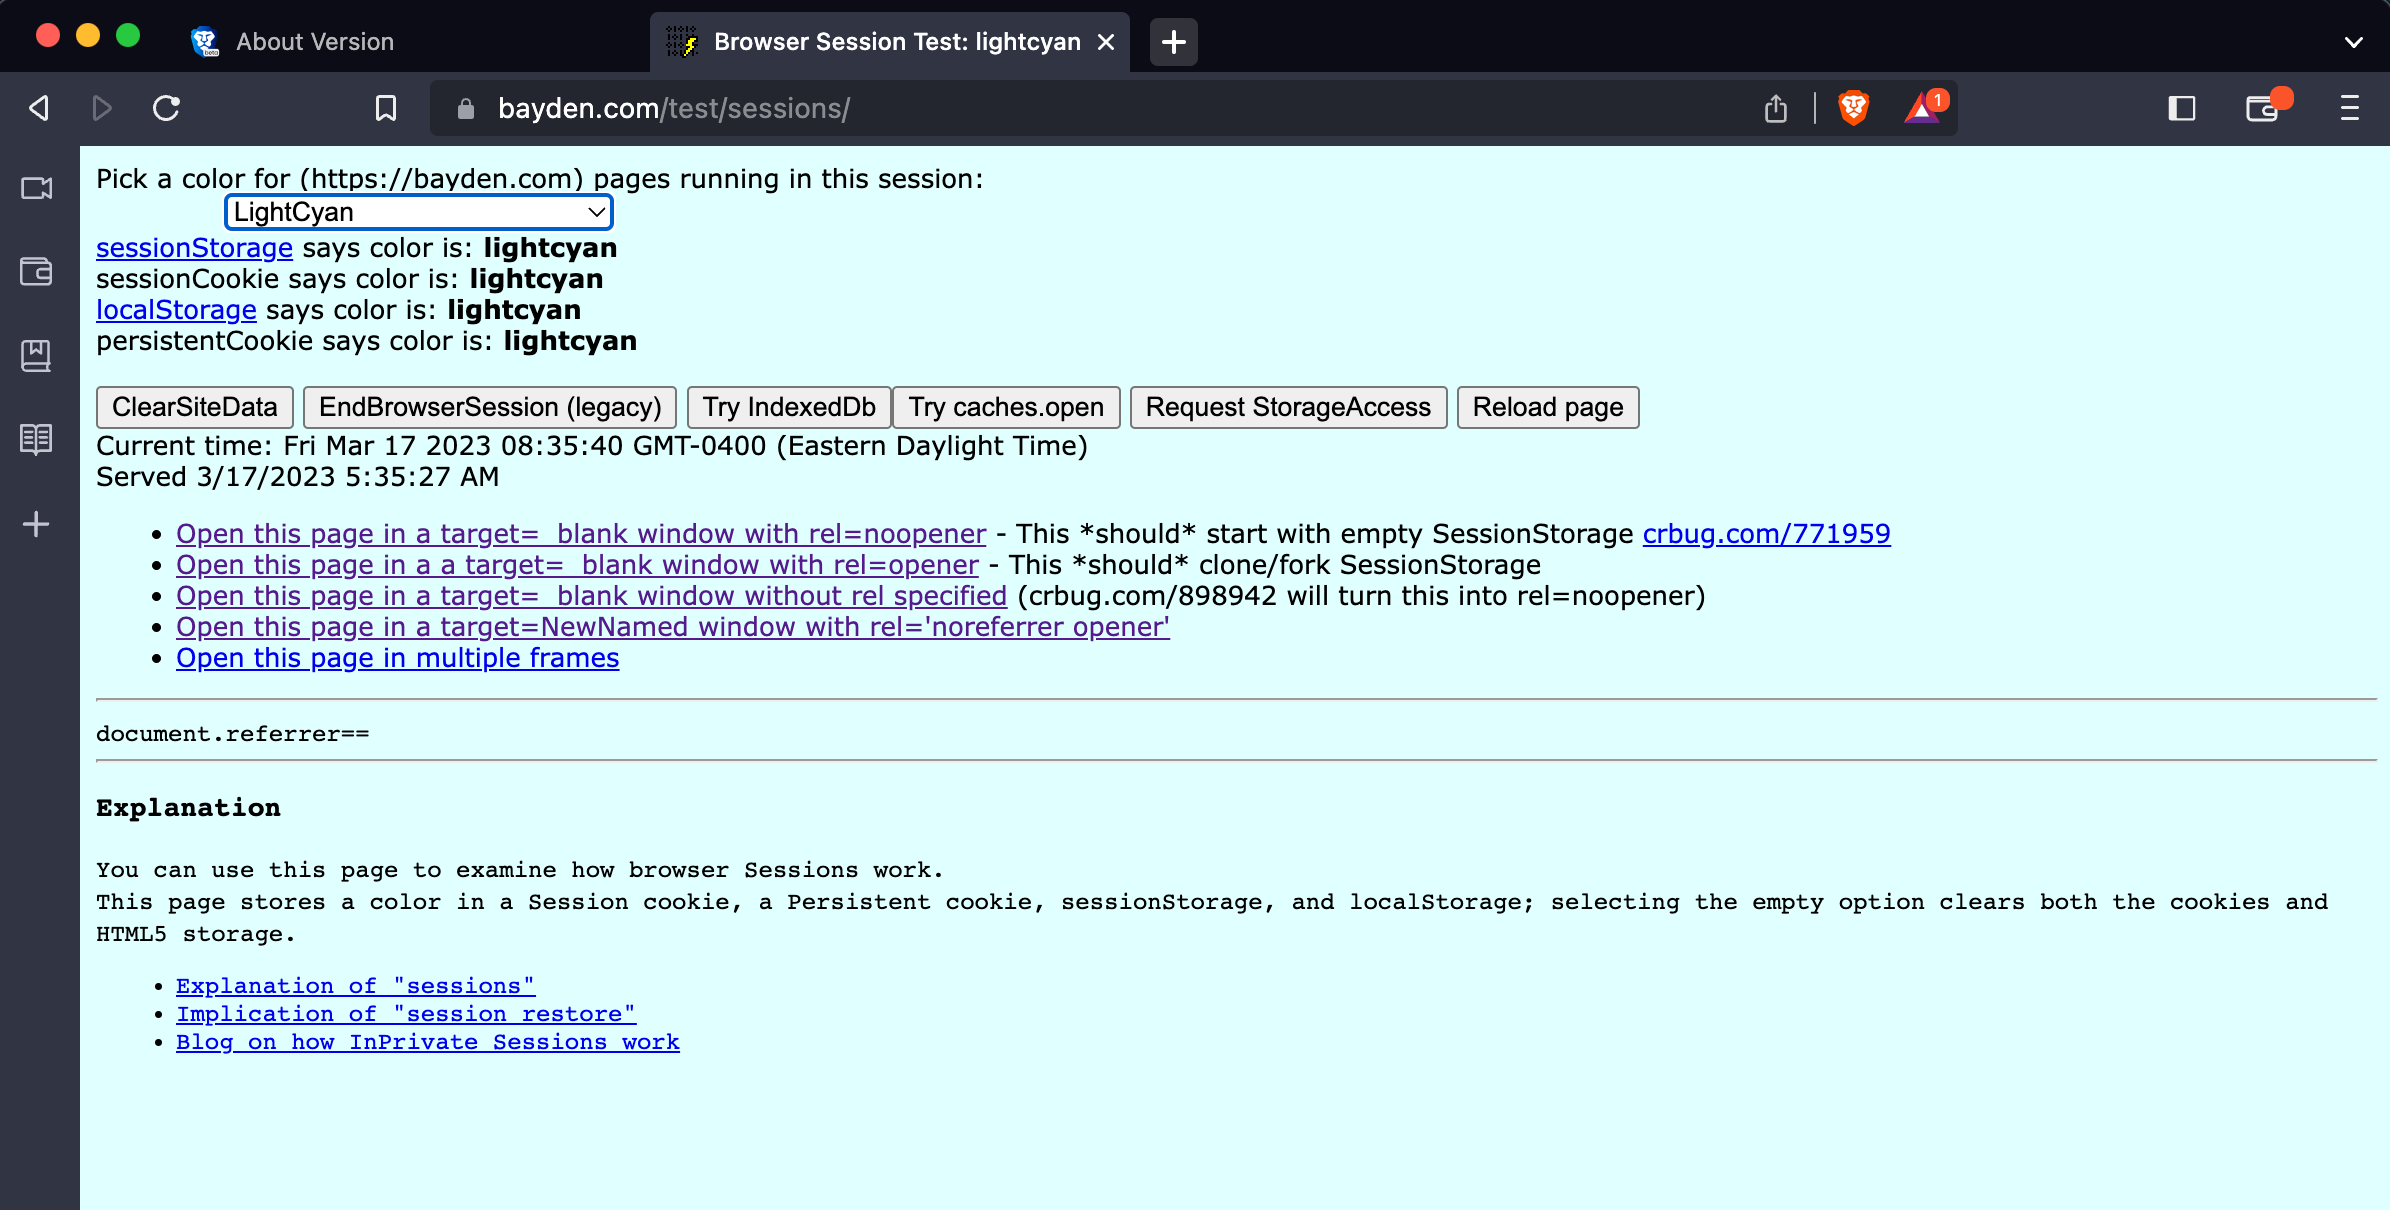The width and height of the screenshot is (2390, 1210).
Task: Open Brave Rewards triangle icon
Action: pos(1924,107)
